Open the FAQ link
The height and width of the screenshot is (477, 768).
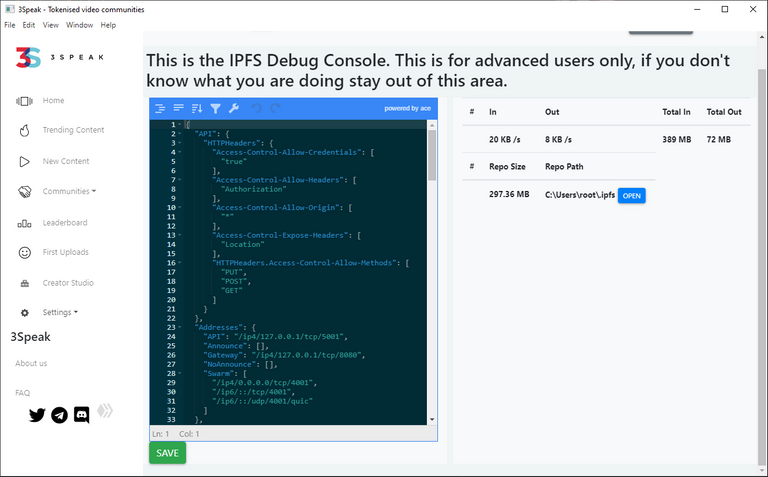[23, 393]
